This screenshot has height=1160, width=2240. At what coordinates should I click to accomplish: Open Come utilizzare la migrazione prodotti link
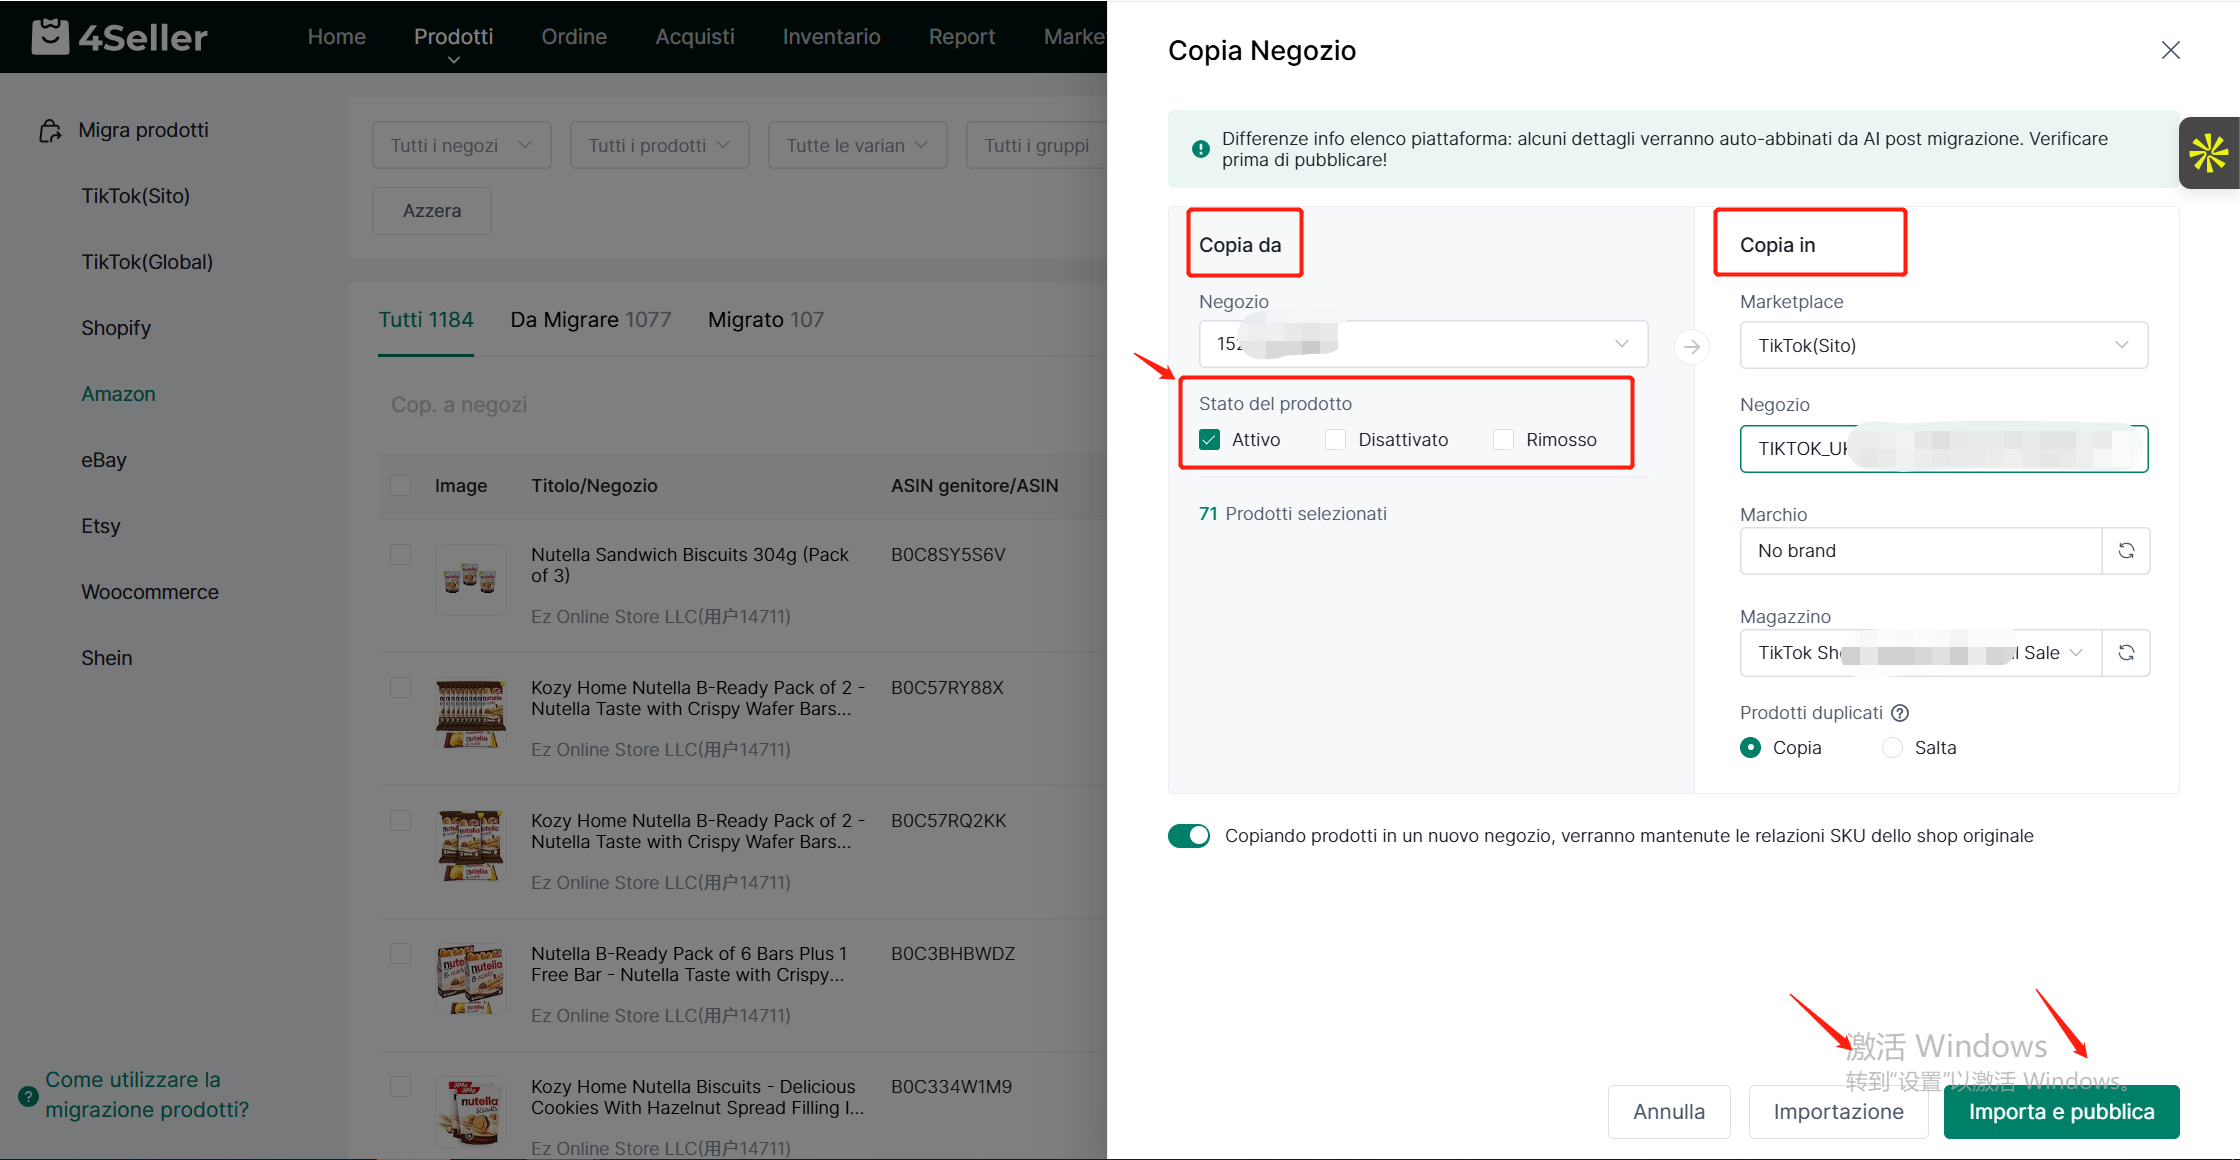coord(147,1095)
